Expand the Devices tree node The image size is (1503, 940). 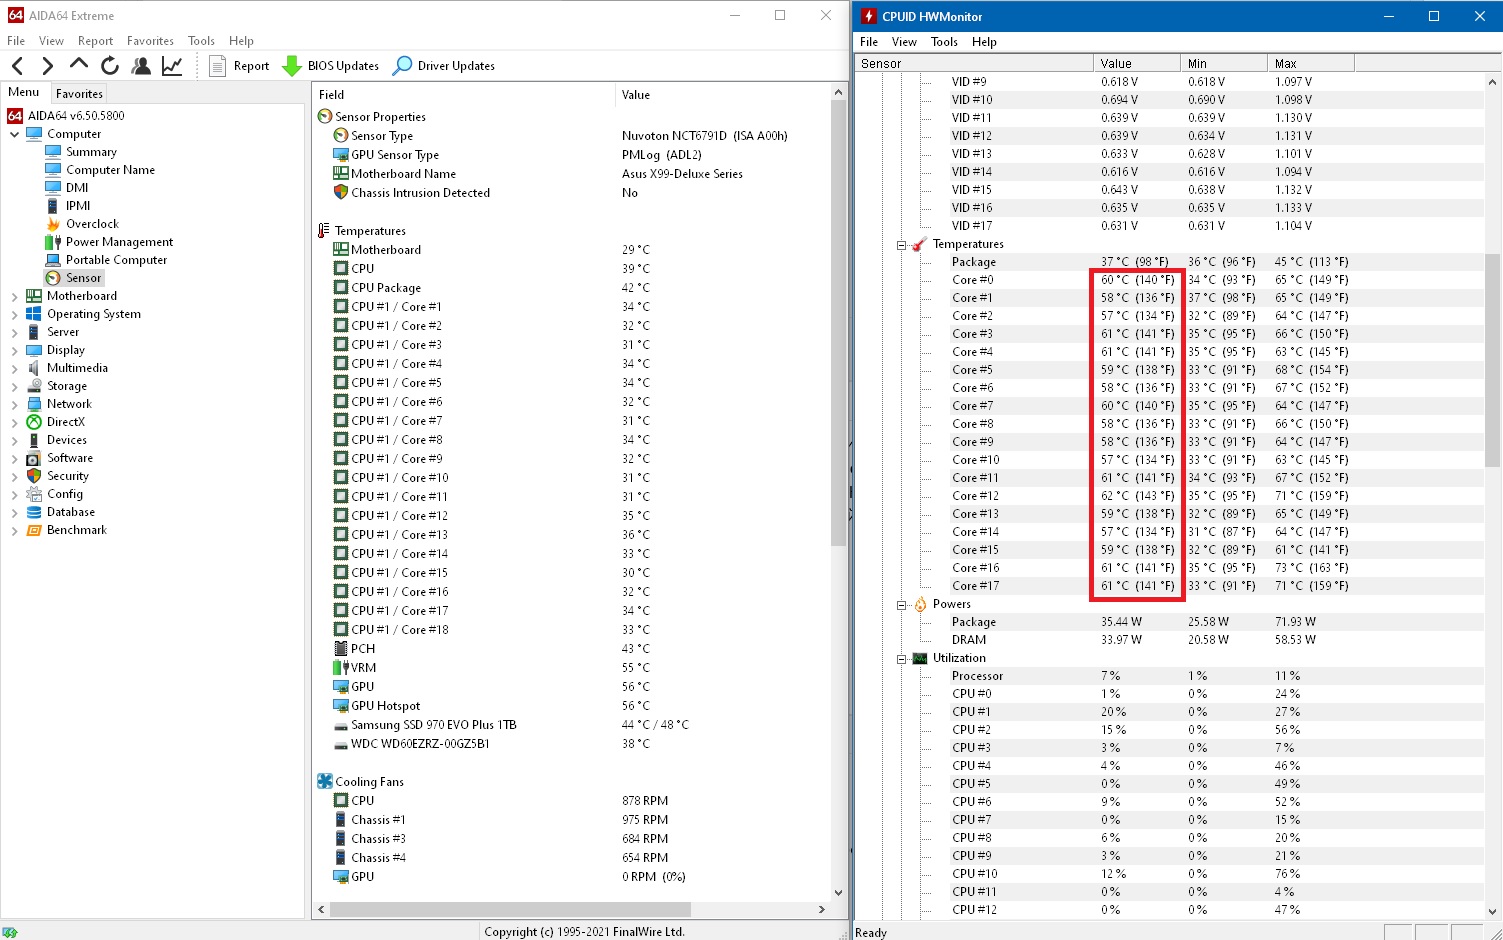tap(15, 440)
